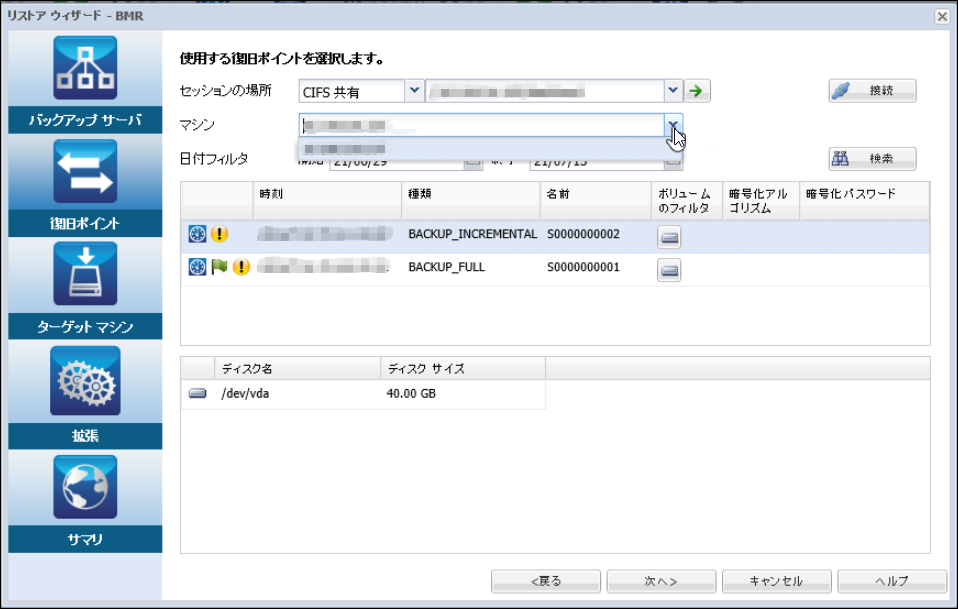Open the 拡張 gears step icon
This screenshot has height=609, width=958.
pos(85,381)
